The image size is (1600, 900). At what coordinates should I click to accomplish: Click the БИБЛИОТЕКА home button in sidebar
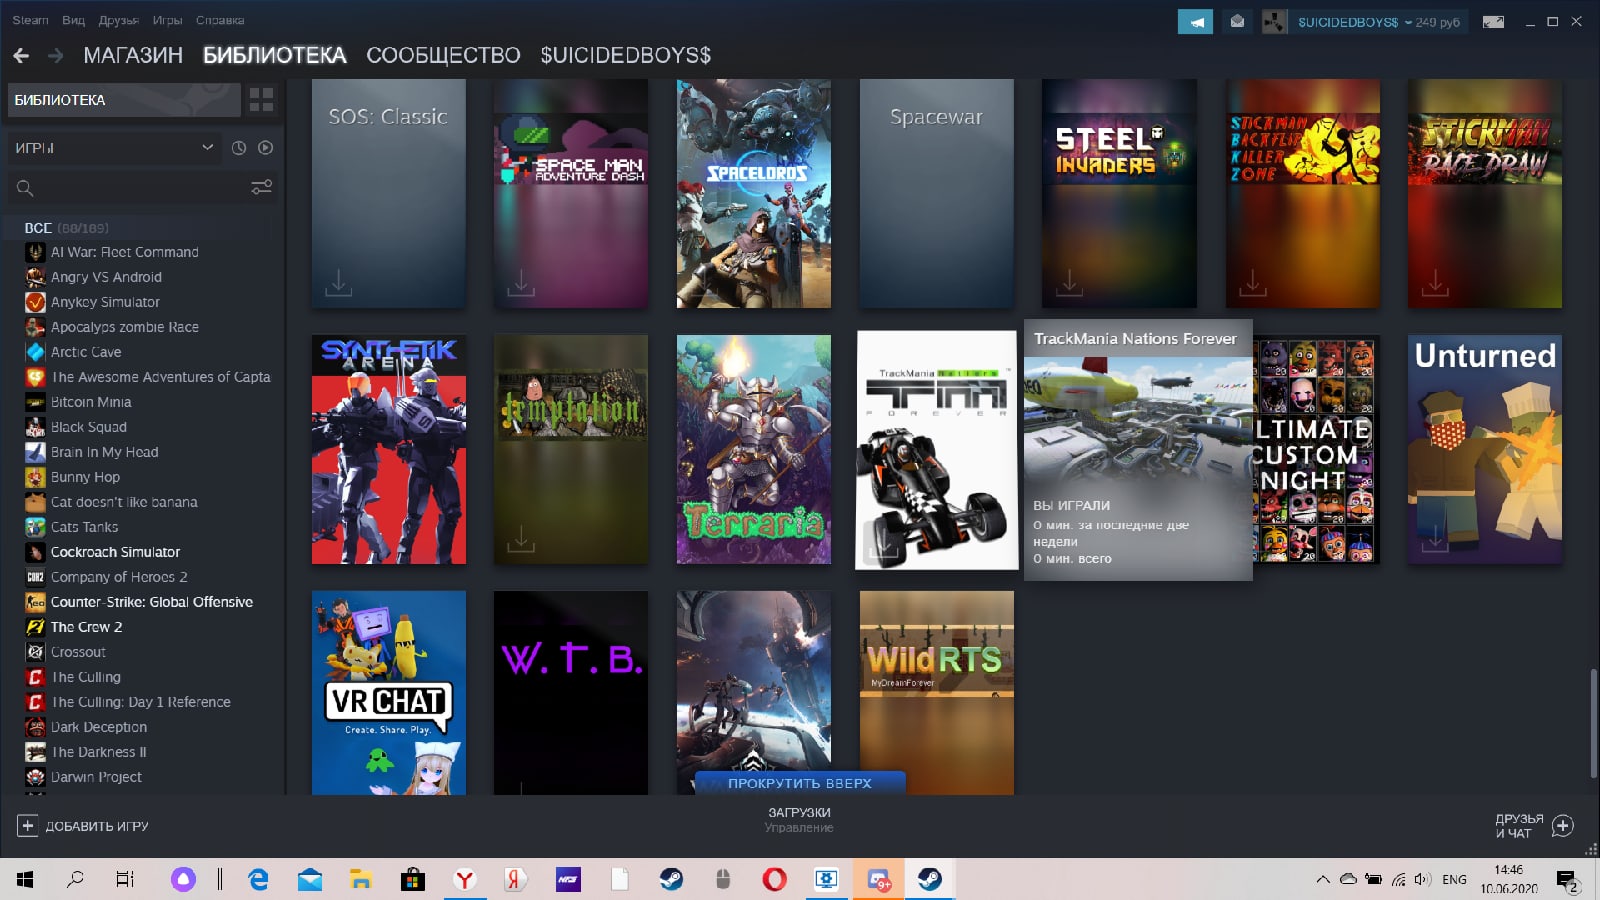124,100
